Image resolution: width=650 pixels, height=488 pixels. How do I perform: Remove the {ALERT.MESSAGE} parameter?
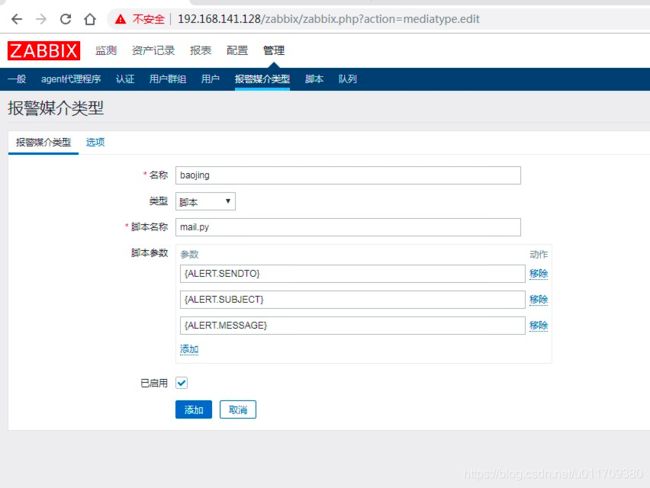point(538,325)
